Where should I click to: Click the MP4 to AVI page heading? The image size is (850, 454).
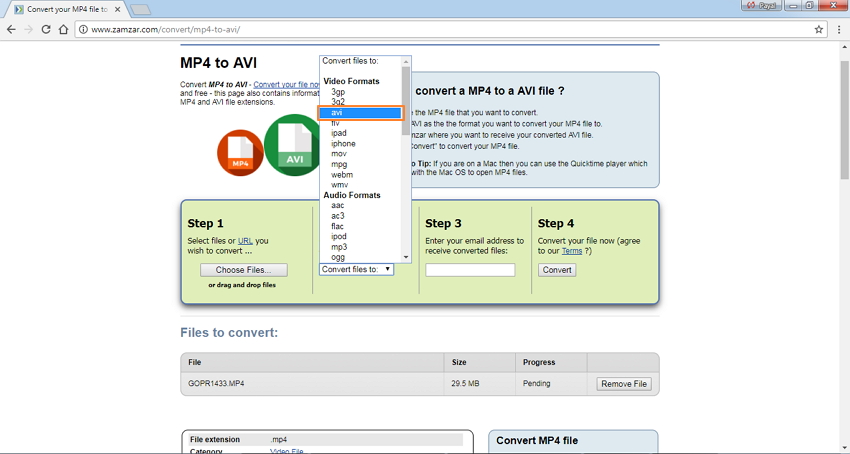218,63
